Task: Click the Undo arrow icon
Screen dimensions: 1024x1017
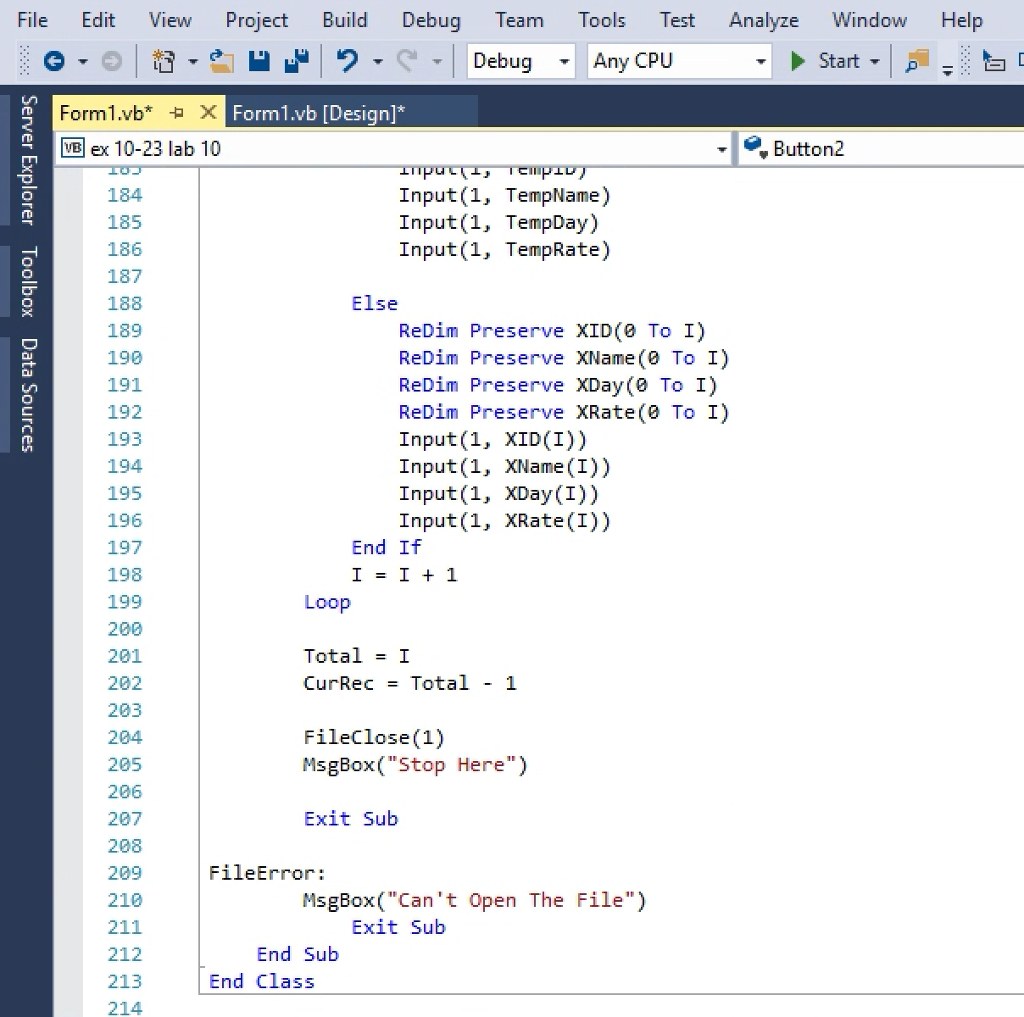Action: click(347, 62)
